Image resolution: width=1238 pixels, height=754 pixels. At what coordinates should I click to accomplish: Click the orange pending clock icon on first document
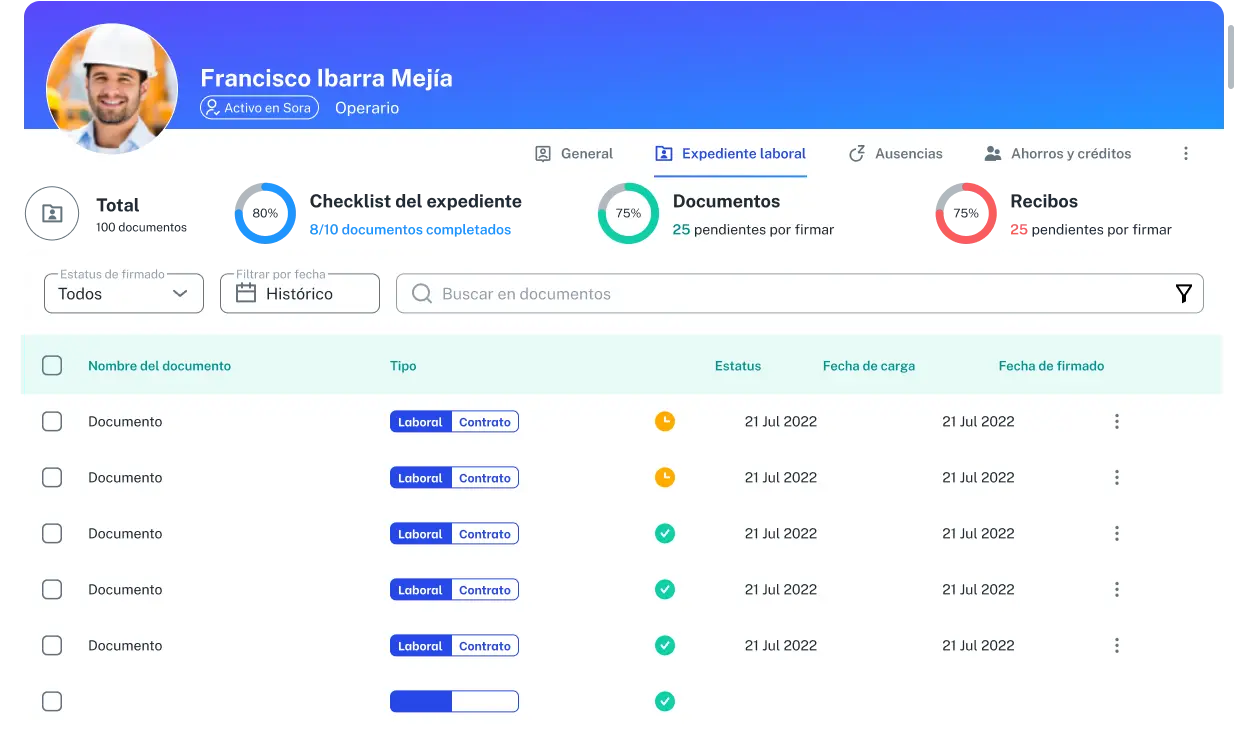tap(665, 421)
